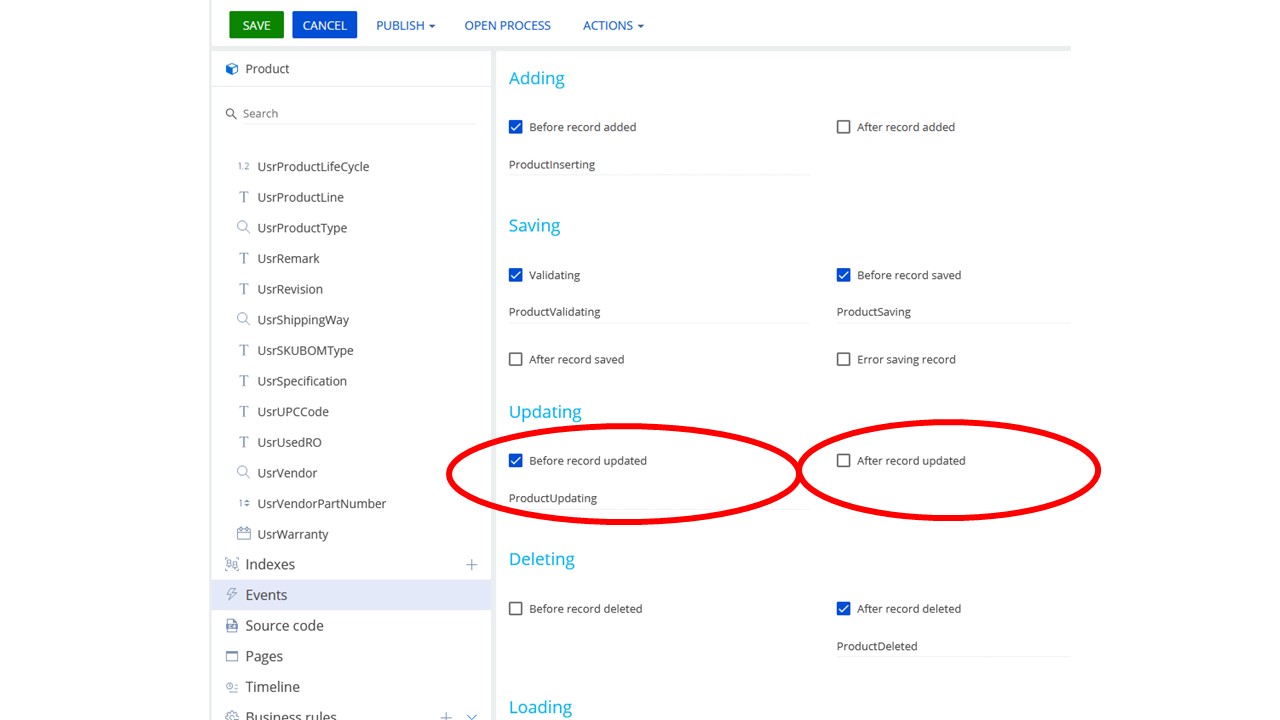Click the text type icon of UsrProductLine
The image size is (1280, 720).
[x=243, y=197]
